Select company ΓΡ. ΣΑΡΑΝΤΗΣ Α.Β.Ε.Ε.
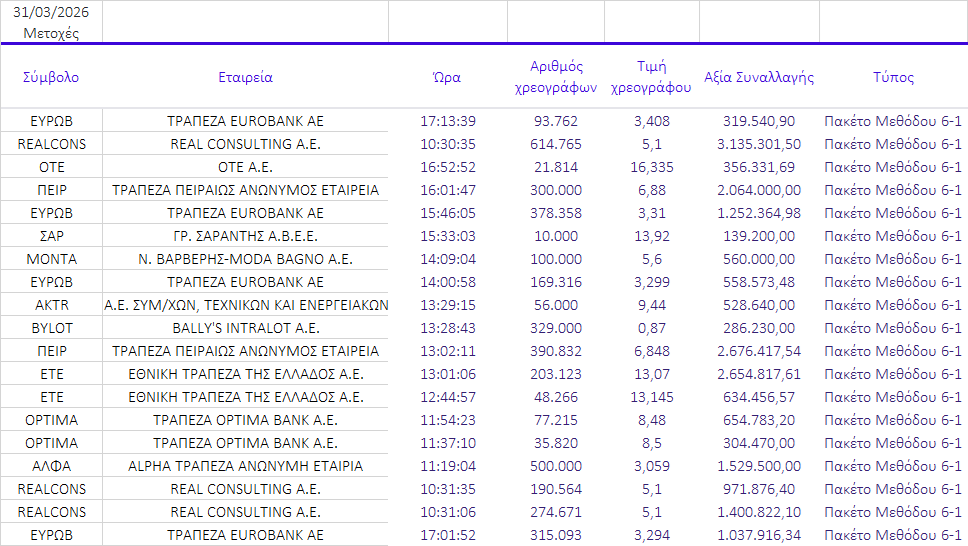This screenshot has height=546, width=968. pyautogui.click(x=245, y=236)
